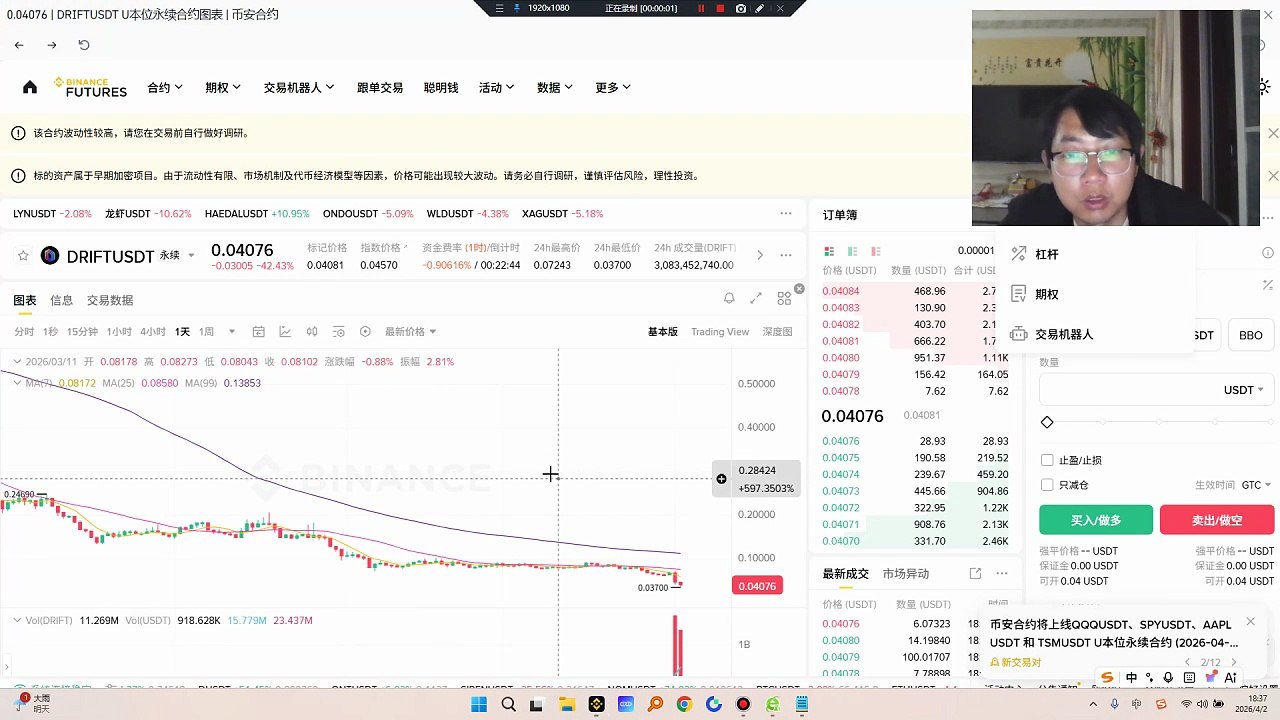Go back to the previous browser page
This screenshot has height=720, width=1280.
pos(19,45)
